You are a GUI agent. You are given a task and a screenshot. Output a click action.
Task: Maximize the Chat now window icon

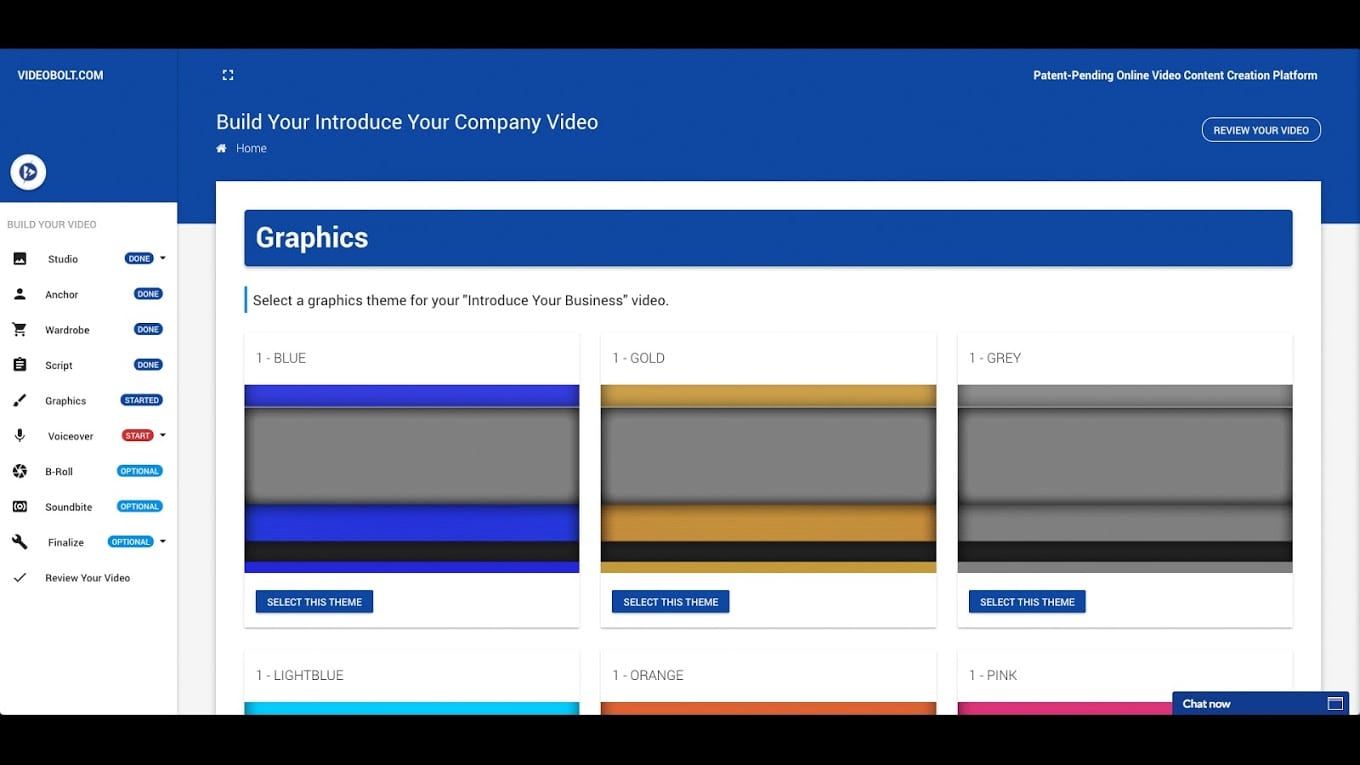point(1335,704)
